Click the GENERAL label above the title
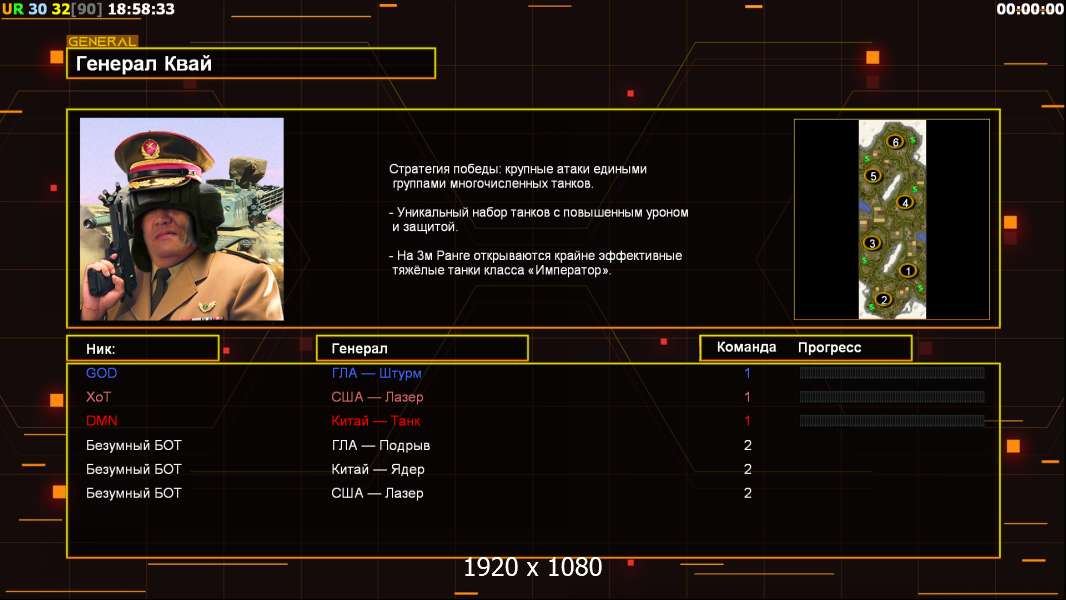The image size is (1066, 600). (x=102, y=41)
